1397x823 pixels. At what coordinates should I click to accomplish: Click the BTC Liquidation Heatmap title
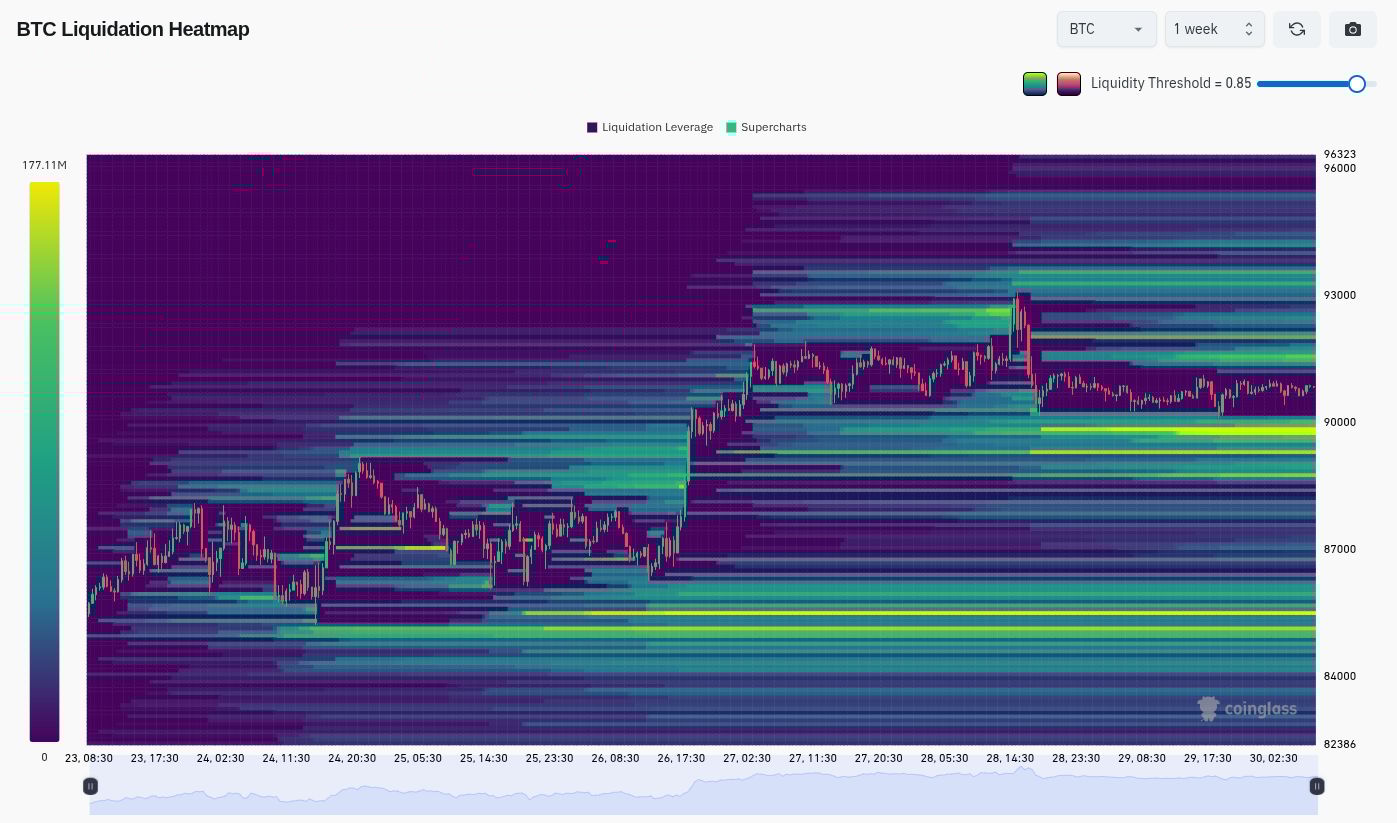pos(133,29)
